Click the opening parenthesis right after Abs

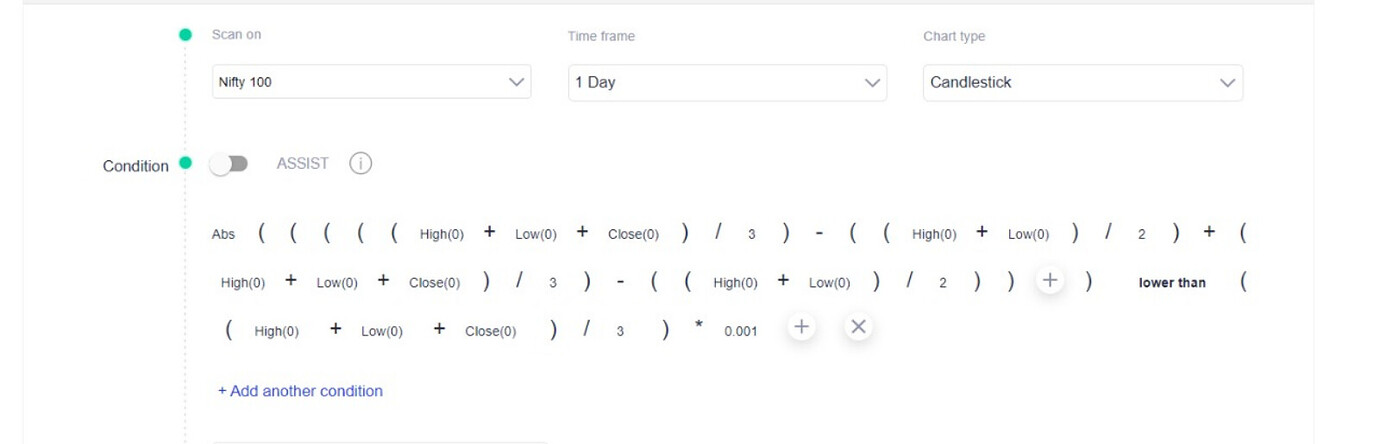[262, 234]
